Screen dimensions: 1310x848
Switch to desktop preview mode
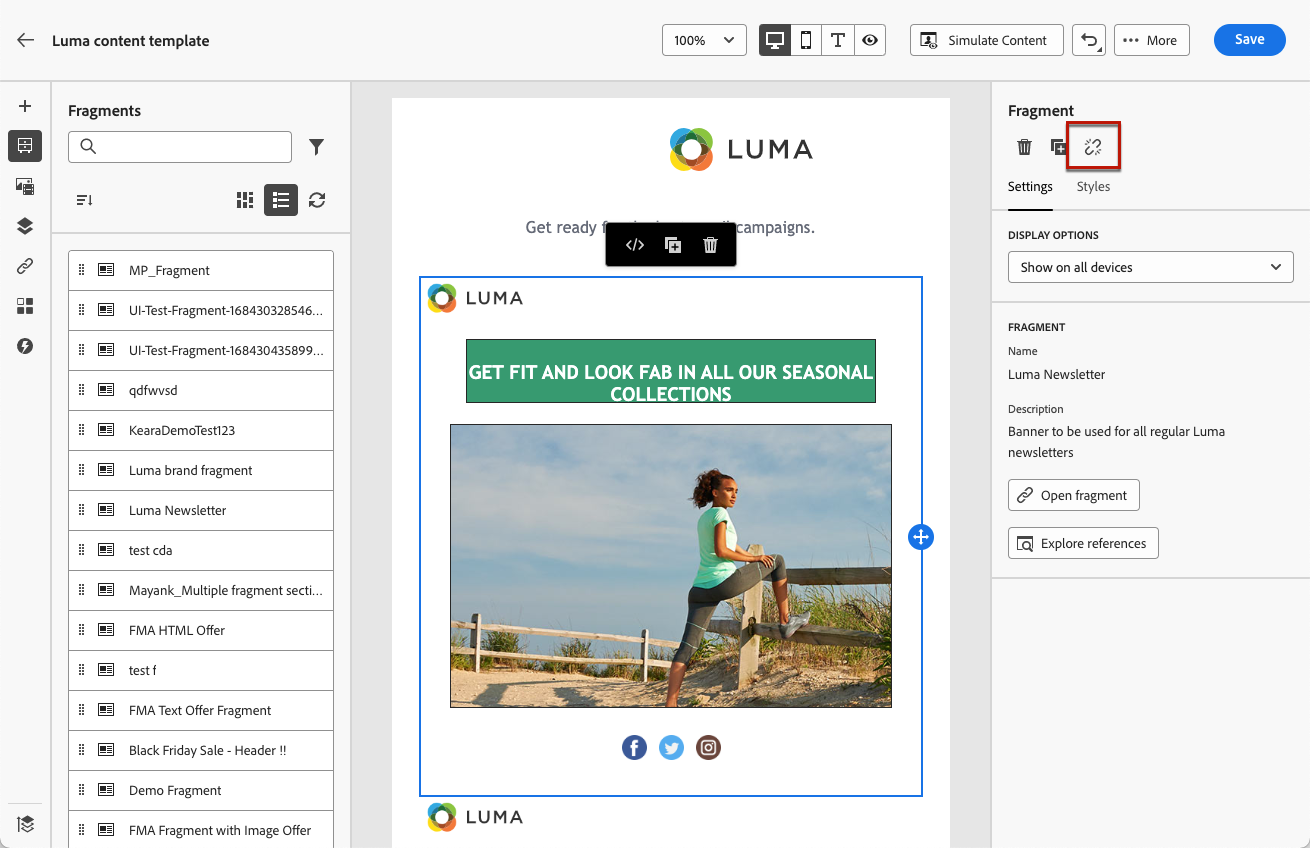[774, 40]
